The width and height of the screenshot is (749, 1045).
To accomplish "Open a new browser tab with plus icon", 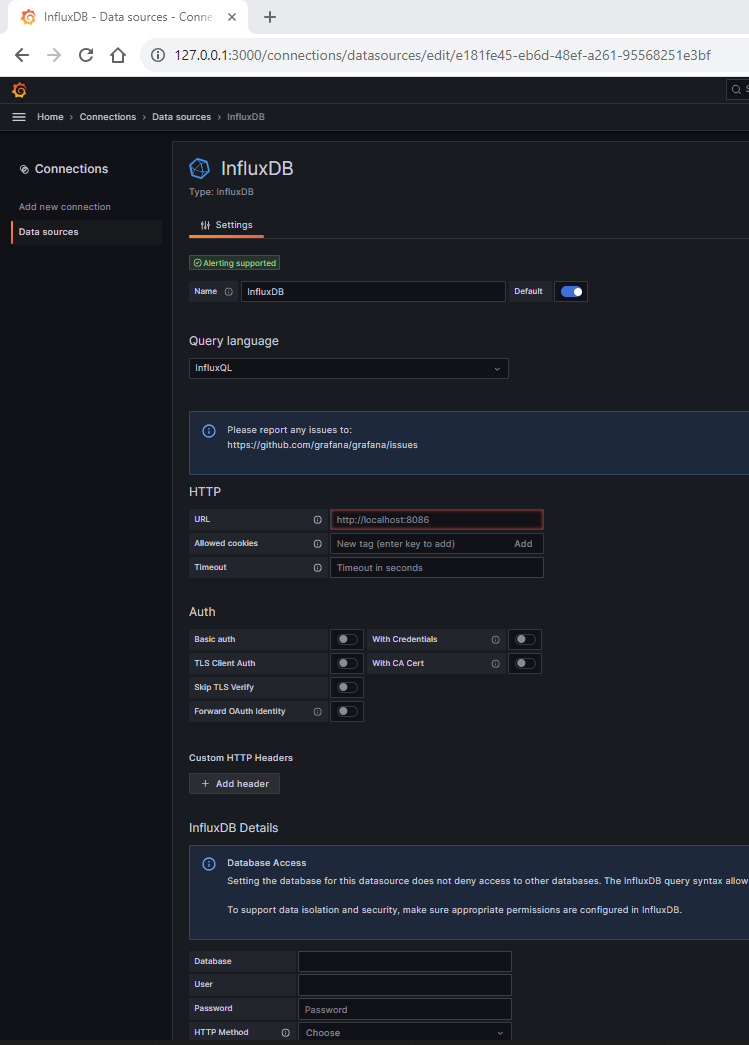I will (x=270, y=17).
